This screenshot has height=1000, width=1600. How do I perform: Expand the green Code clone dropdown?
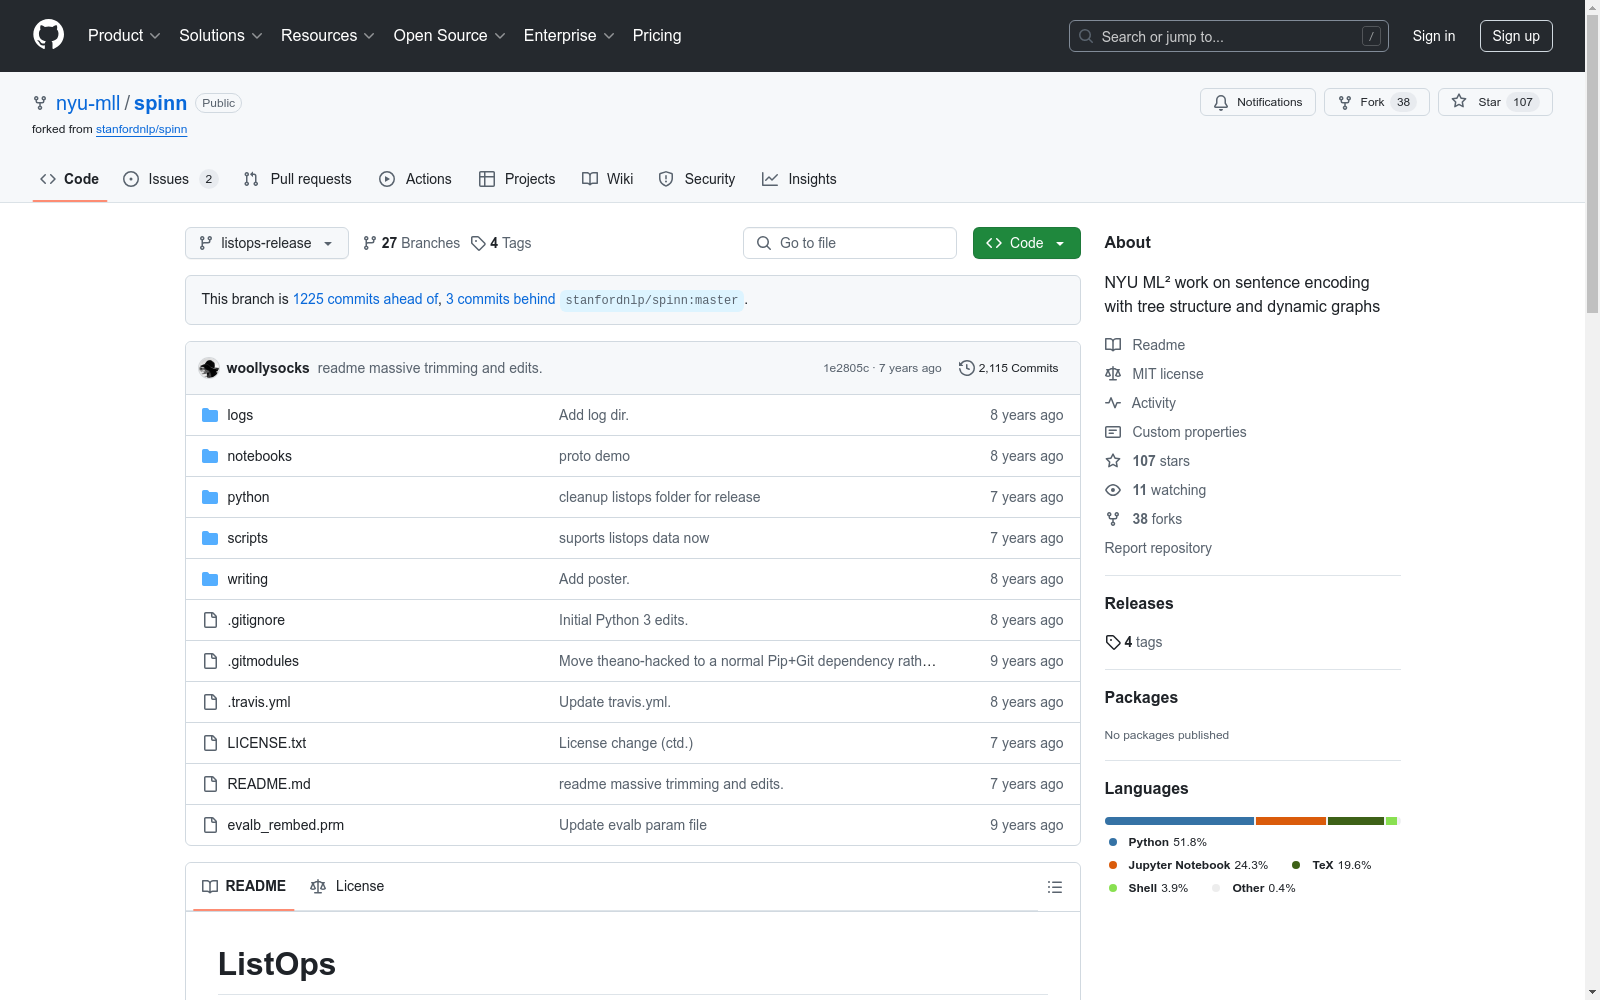(1027, 243)
